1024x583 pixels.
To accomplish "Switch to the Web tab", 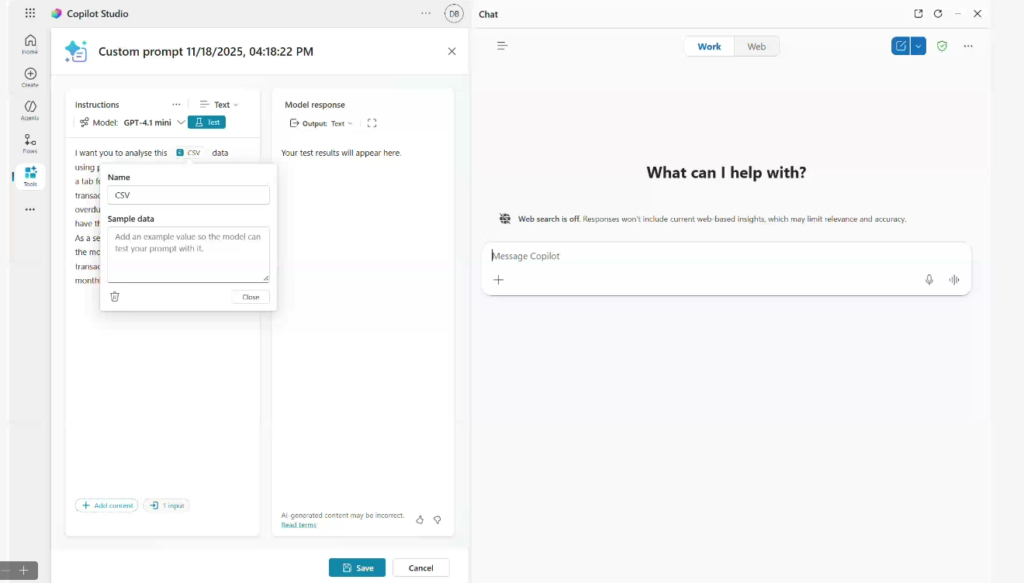I will (756, 46).
